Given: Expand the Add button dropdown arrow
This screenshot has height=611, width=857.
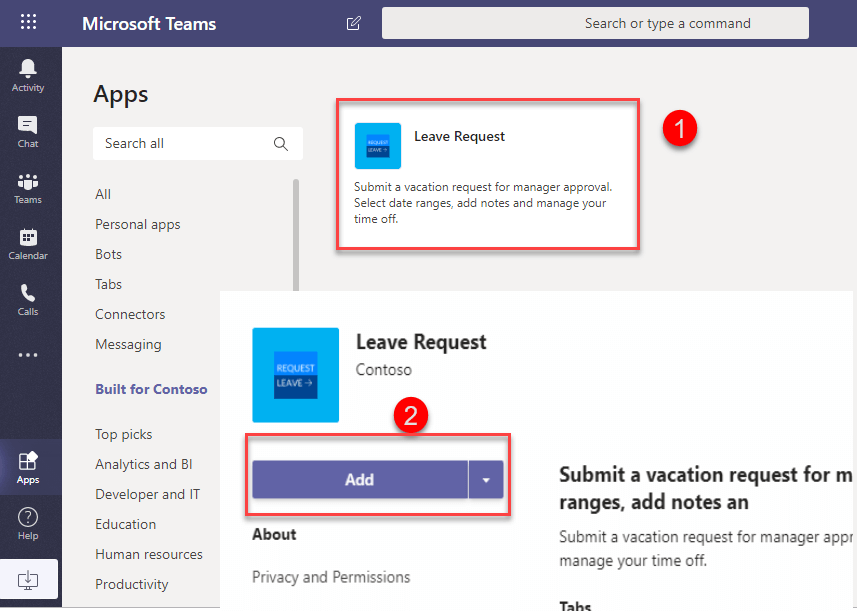Looking at the screenshot, I should [x=486, y=480].
